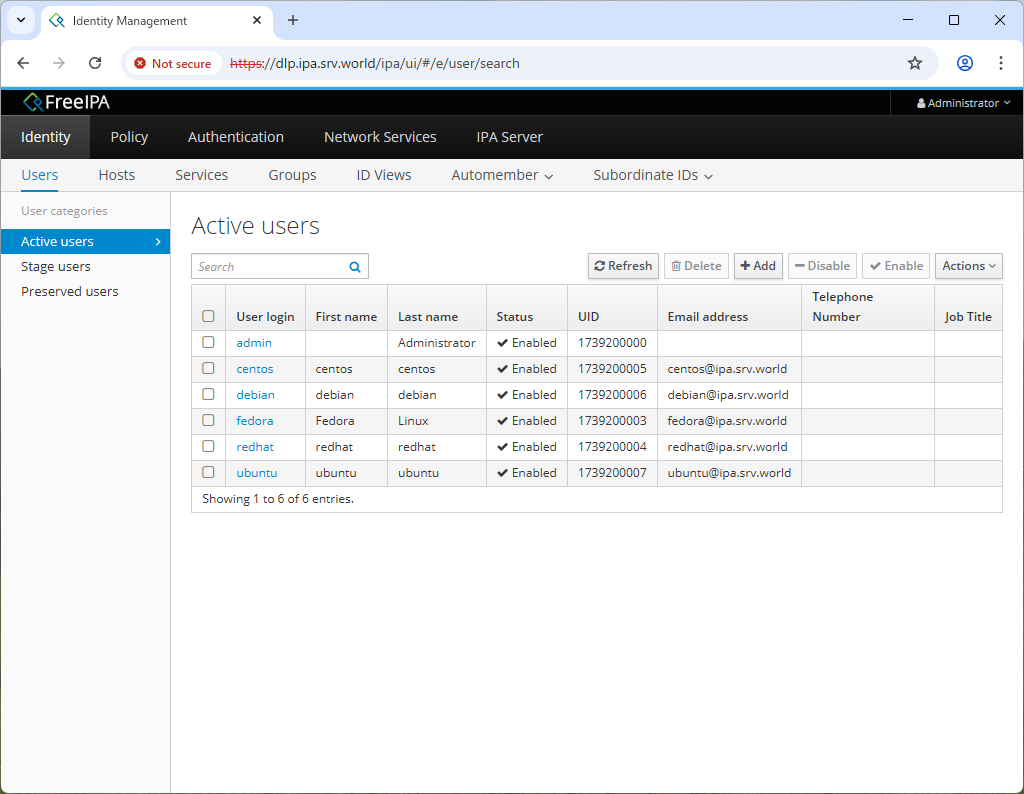Open the ubuntu user login link
The height and width of the screenshot is (794, 1024).
pos(257,473)
